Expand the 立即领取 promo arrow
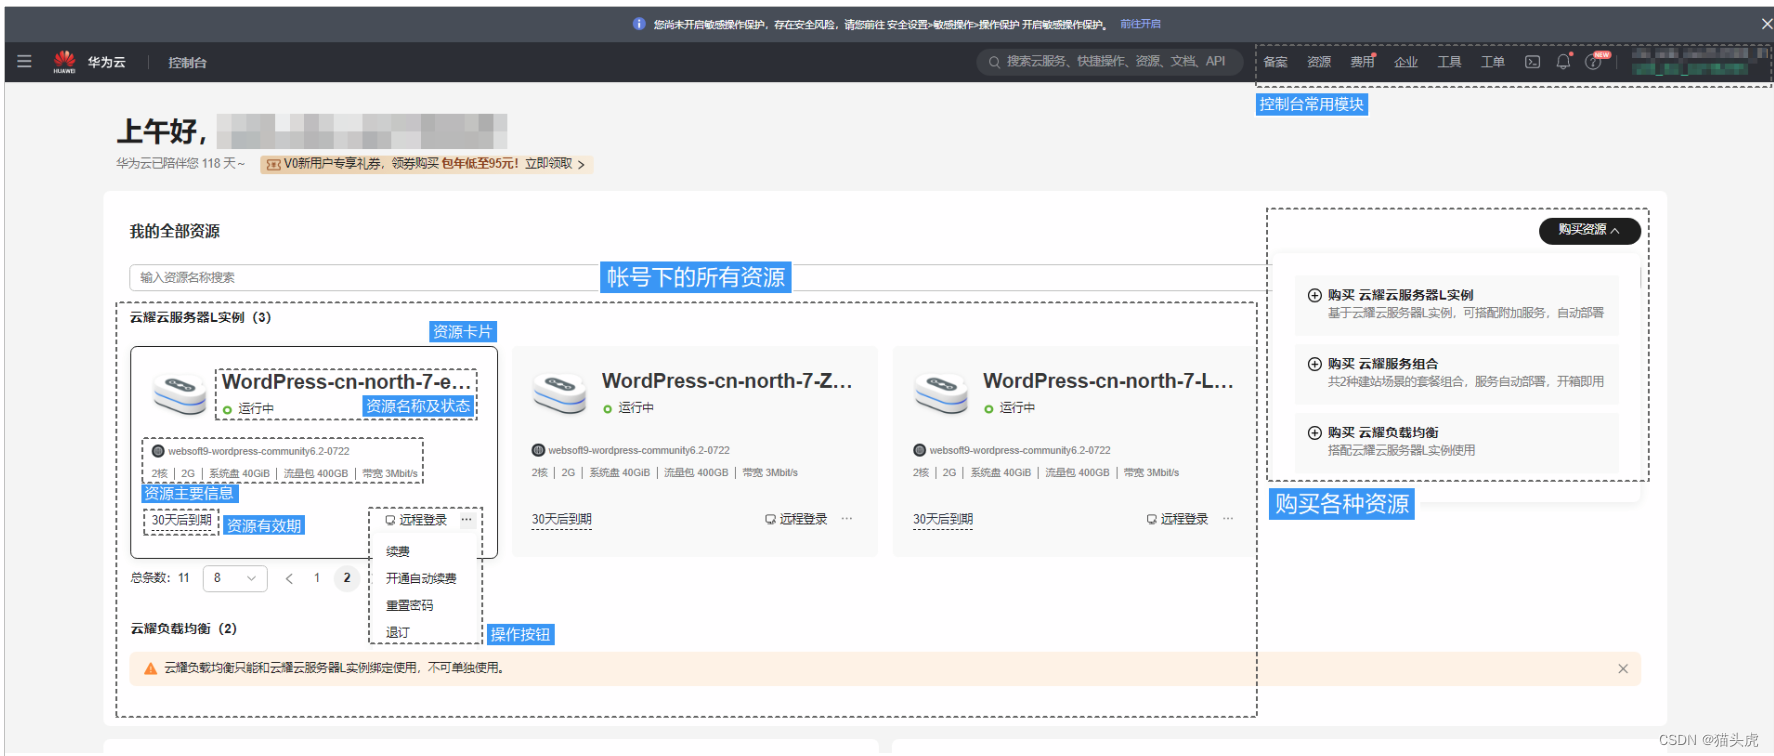The height and width of the screenshot is (756, 1774). pyautogui.click(x=581, y=164)
